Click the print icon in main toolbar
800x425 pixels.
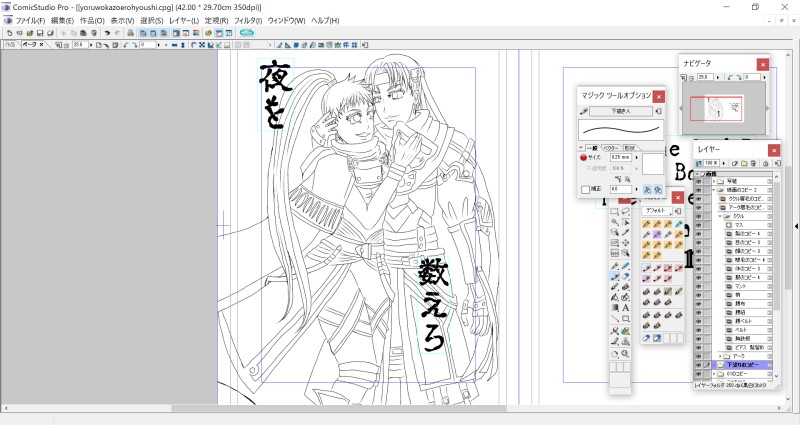[x=130, y=33]
